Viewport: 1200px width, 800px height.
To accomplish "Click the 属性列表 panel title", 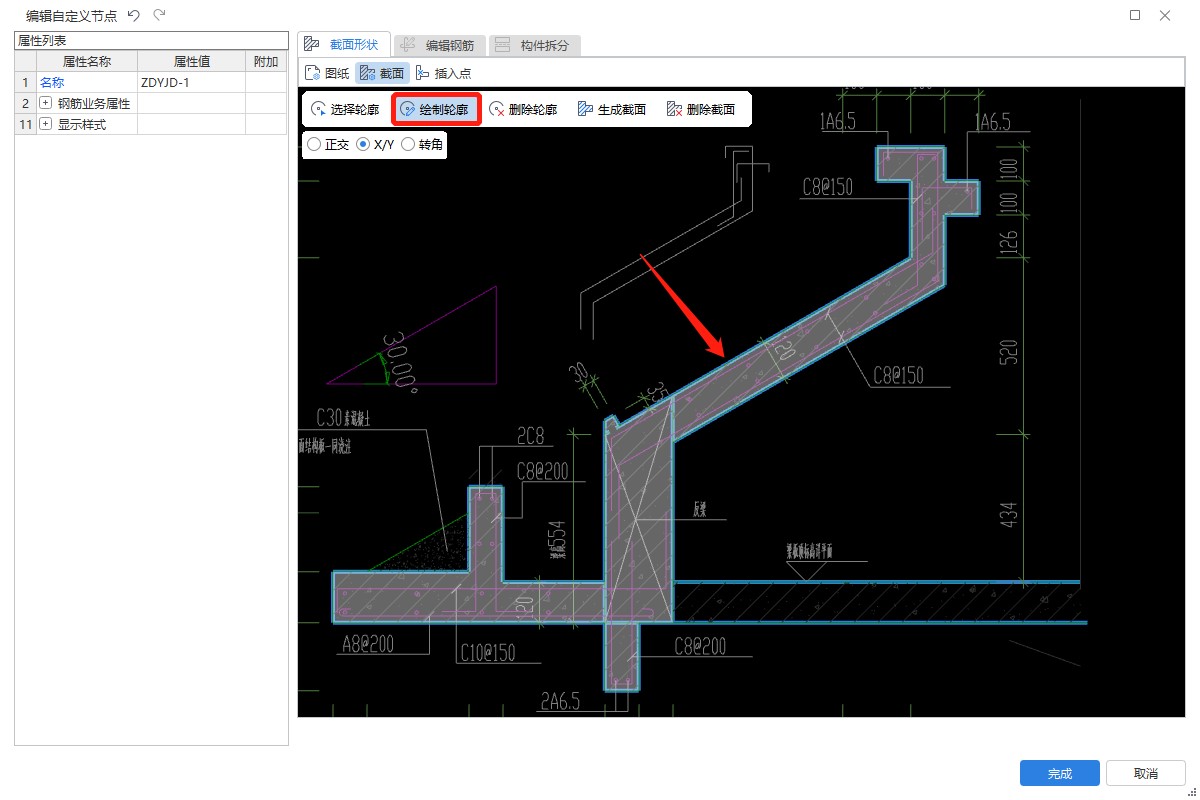I will point(42,40).
